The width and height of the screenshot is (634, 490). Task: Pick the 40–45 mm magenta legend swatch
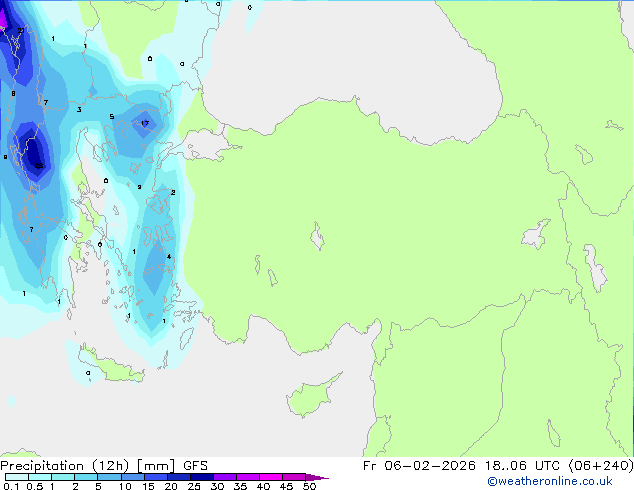(271, 477)
